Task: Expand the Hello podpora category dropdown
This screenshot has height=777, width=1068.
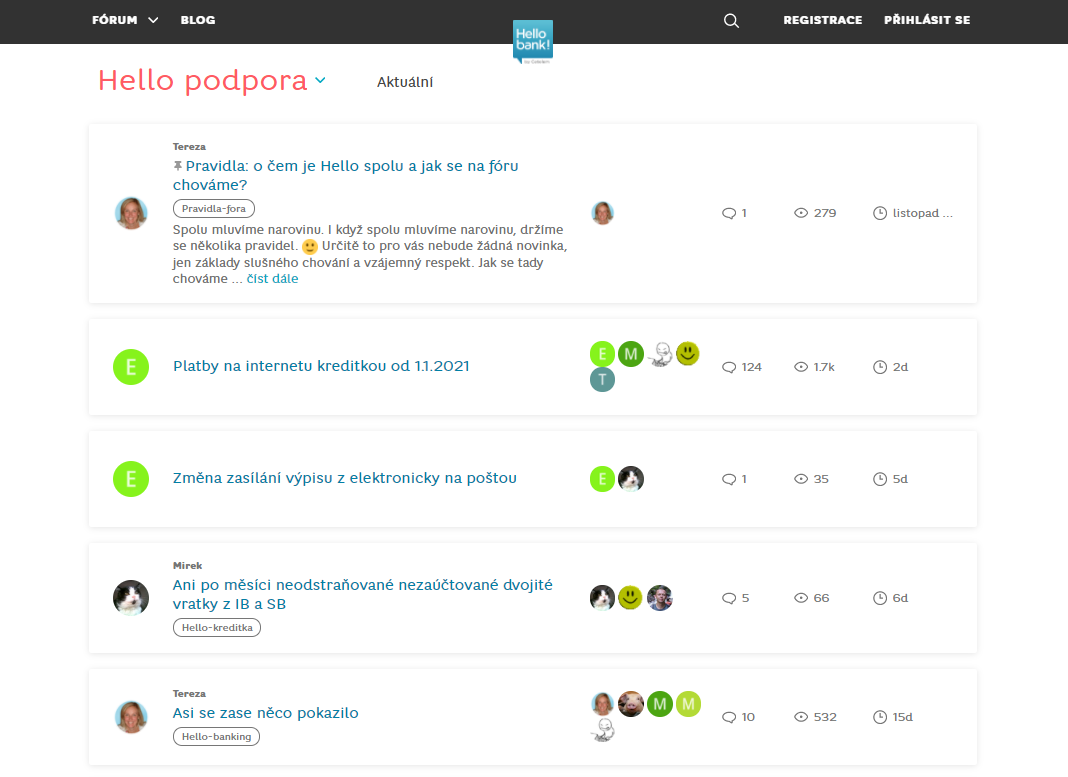Action: [x=320, y=80]
